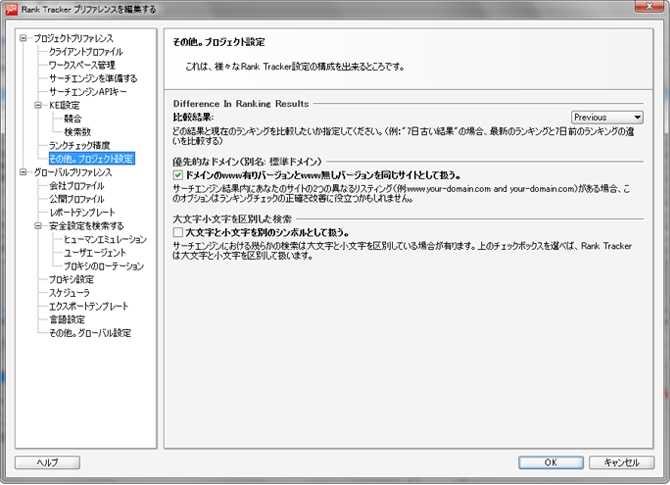Open サーチエンジンAPIキー settings
670x485 pixels.
point(88,92)
